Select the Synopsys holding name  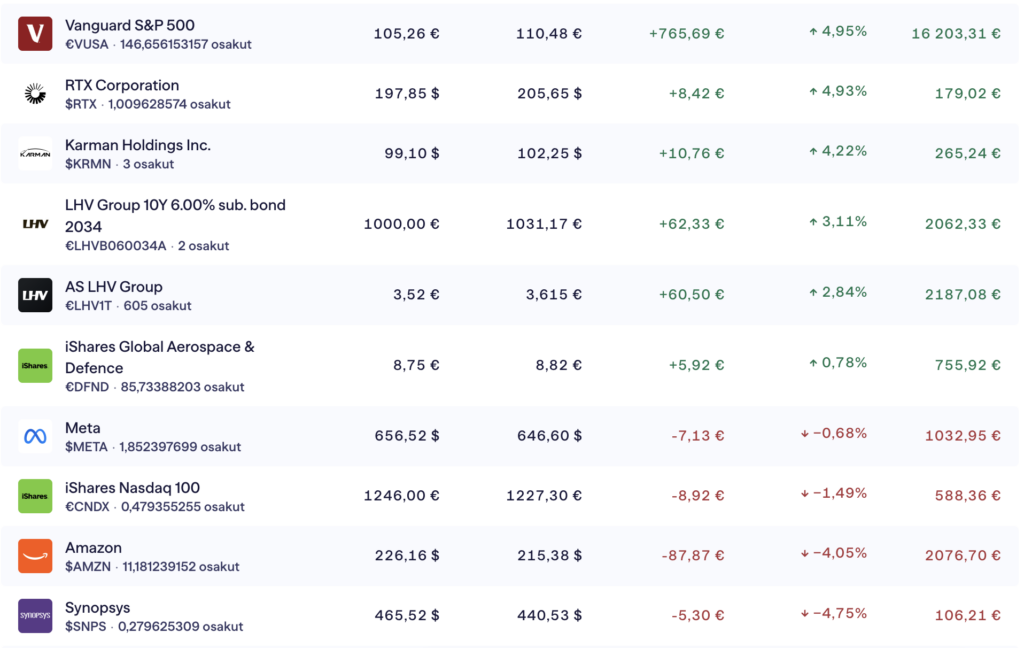point(97,608)
